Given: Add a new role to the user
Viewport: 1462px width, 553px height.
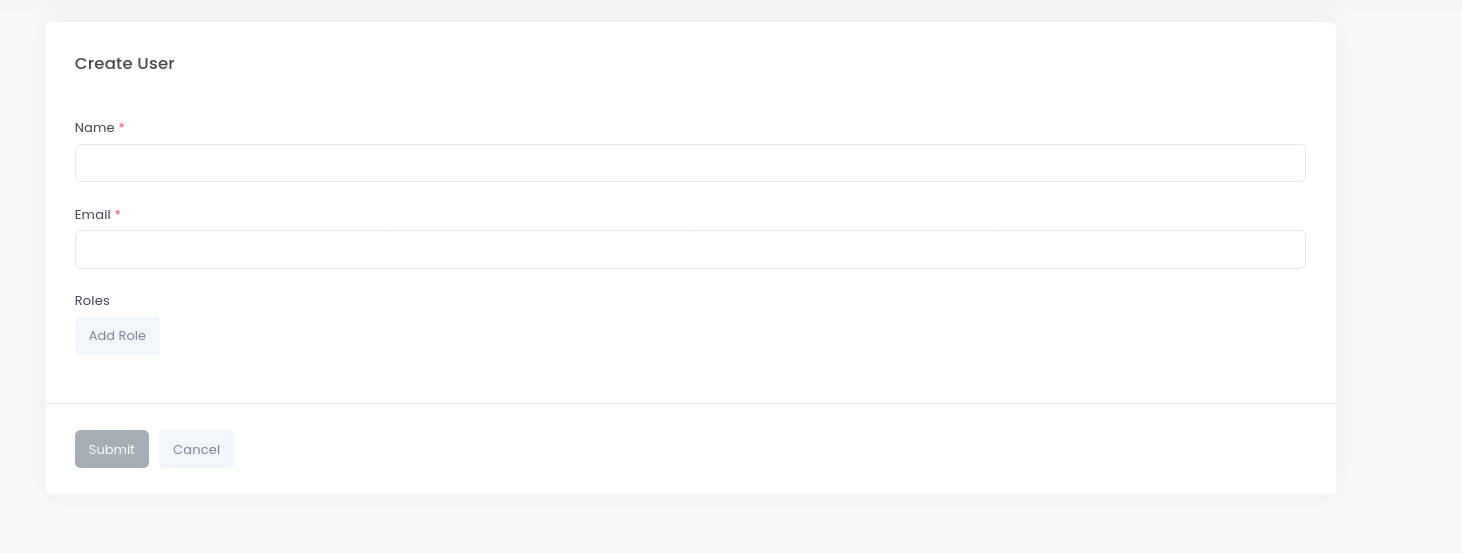Looking at the screenshot, I should coord(117,336).
